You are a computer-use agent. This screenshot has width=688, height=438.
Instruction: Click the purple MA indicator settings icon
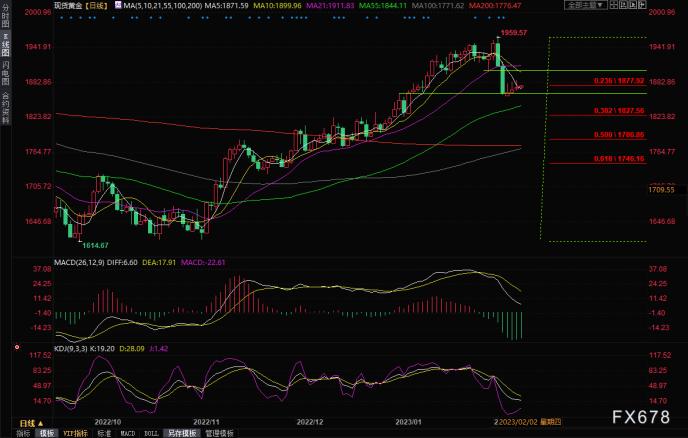click(x=118, y=5)
